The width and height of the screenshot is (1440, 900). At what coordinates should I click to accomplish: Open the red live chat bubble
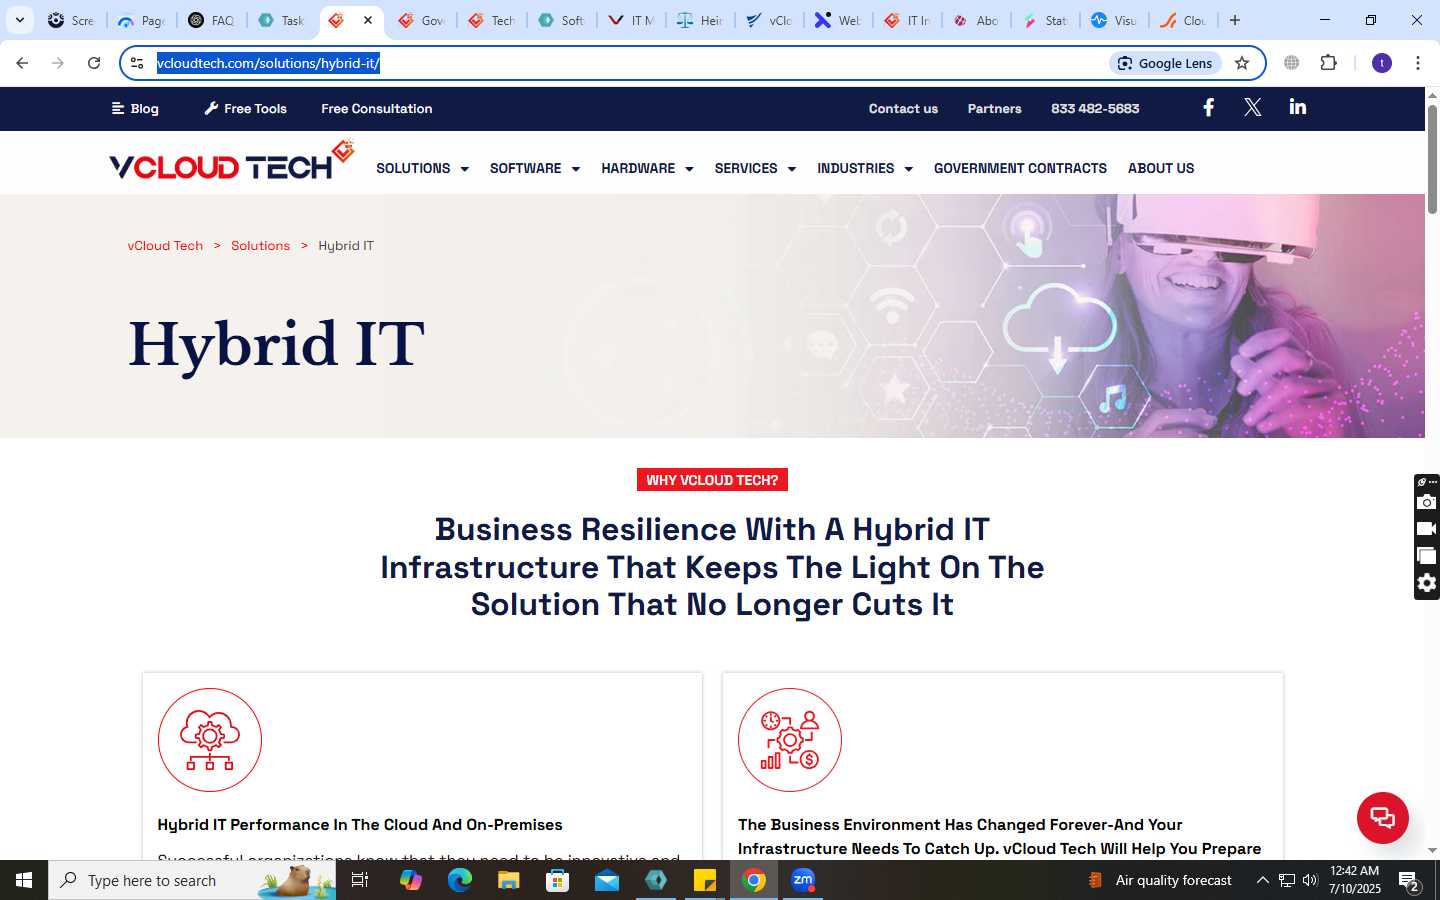pyautogui.click(x=1382, y=817)
